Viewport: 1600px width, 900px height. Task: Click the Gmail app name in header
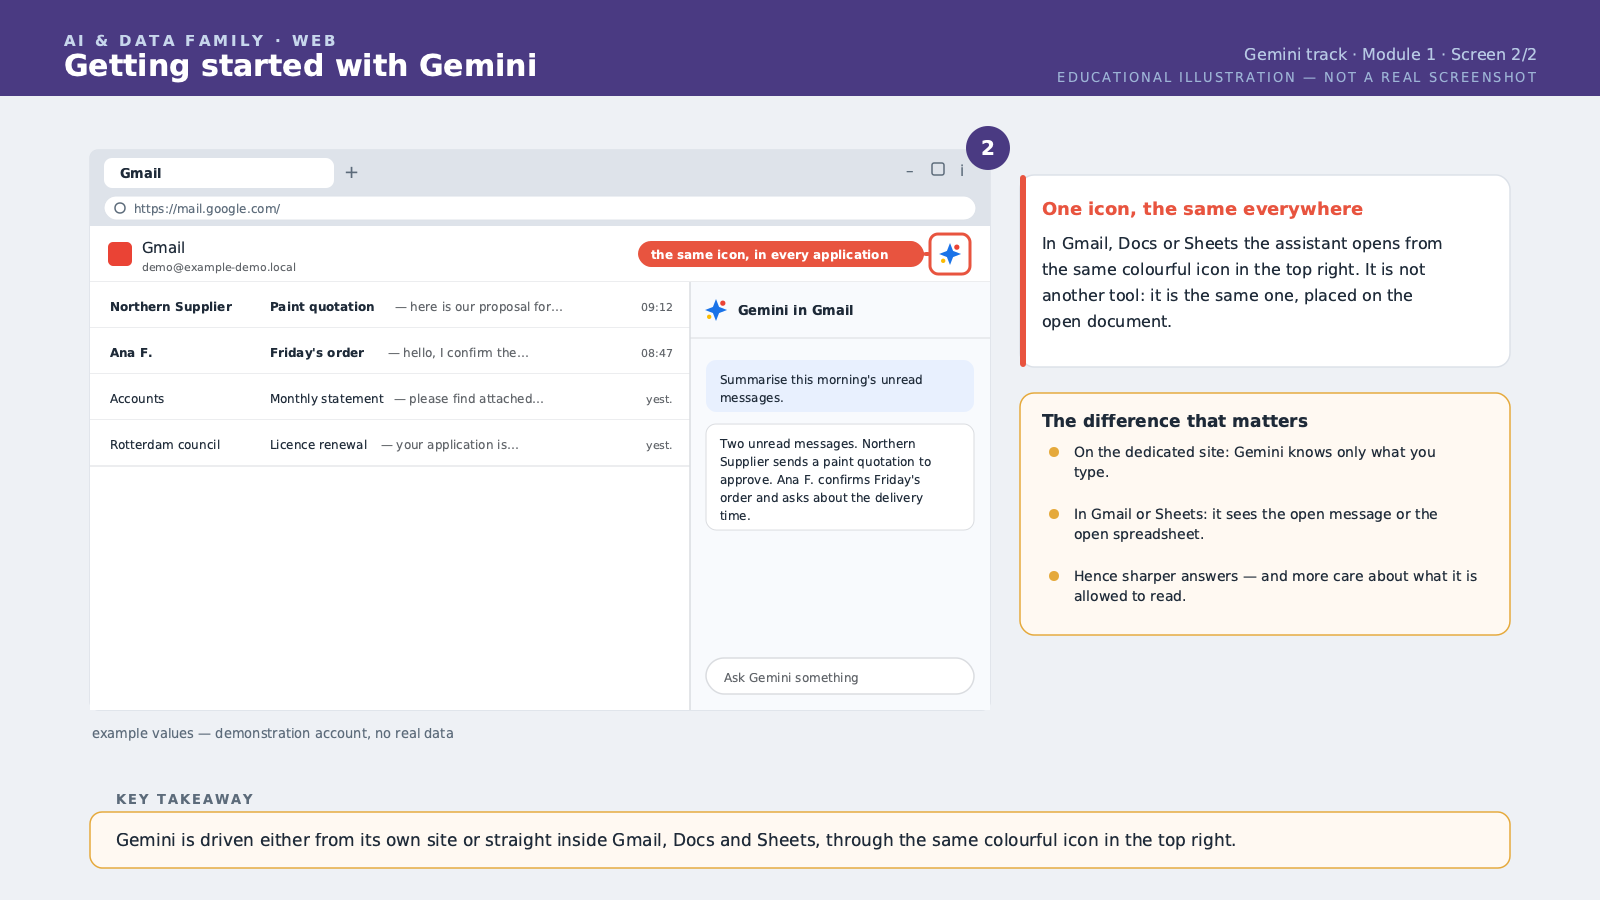163,247
